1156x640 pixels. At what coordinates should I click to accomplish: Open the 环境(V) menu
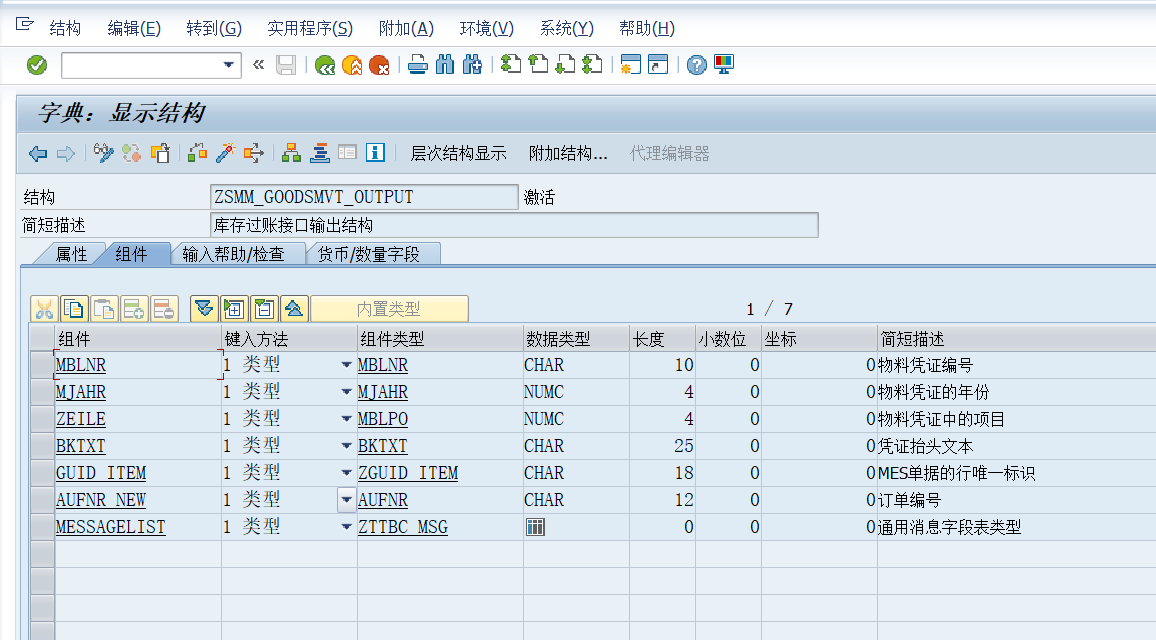[x=487, y=28]
